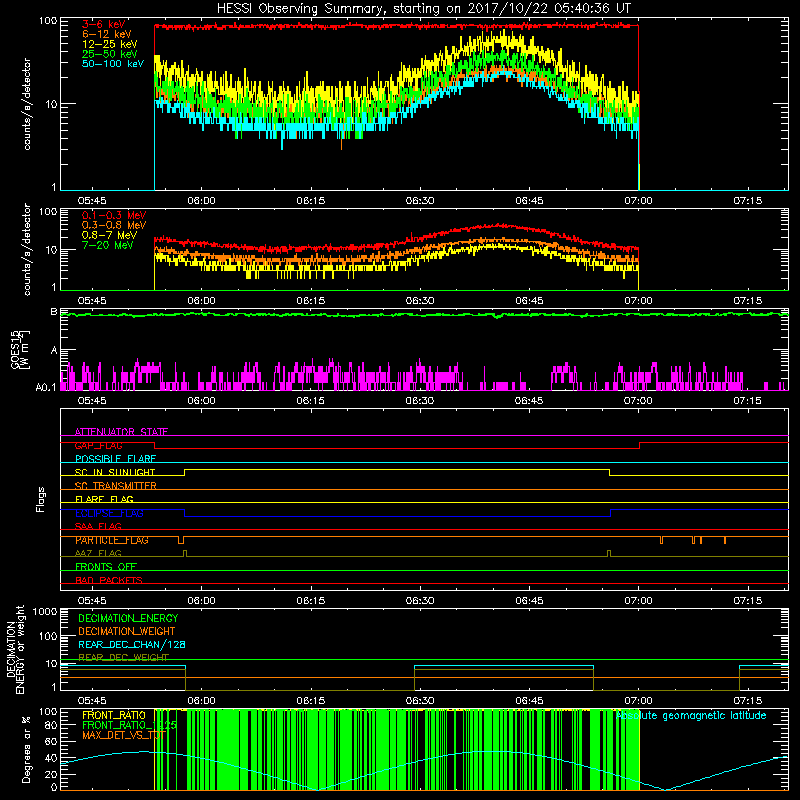
Task: Click the 06:15 tick under the GOES panel
Action: 310,401
